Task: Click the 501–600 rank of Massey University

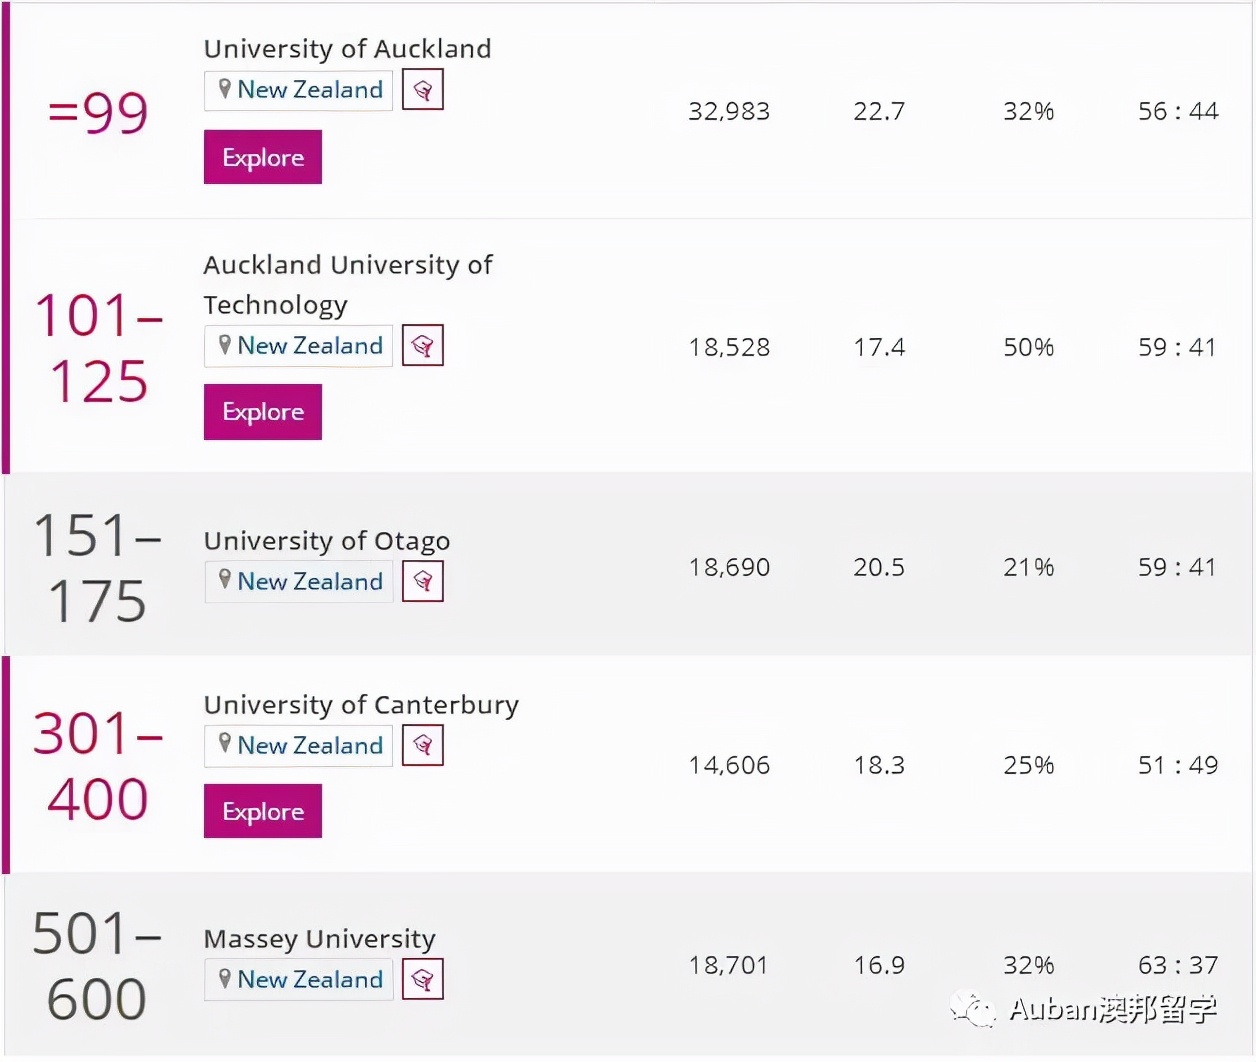Action: pos(96,966)
